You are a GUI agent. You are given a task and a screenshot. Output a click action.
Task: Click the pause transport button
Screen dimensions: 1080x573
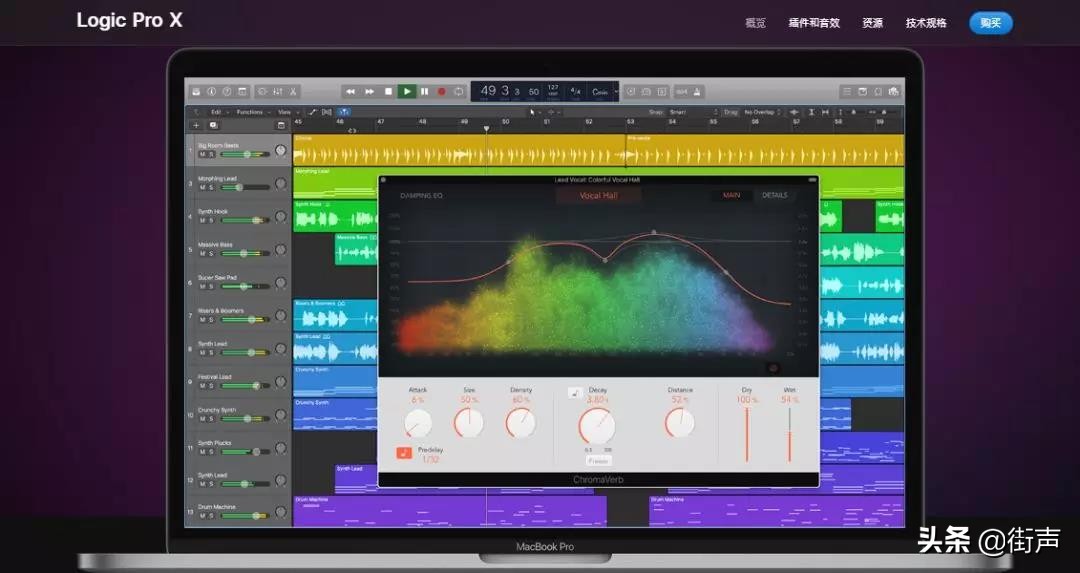click(x=424, y=92)
